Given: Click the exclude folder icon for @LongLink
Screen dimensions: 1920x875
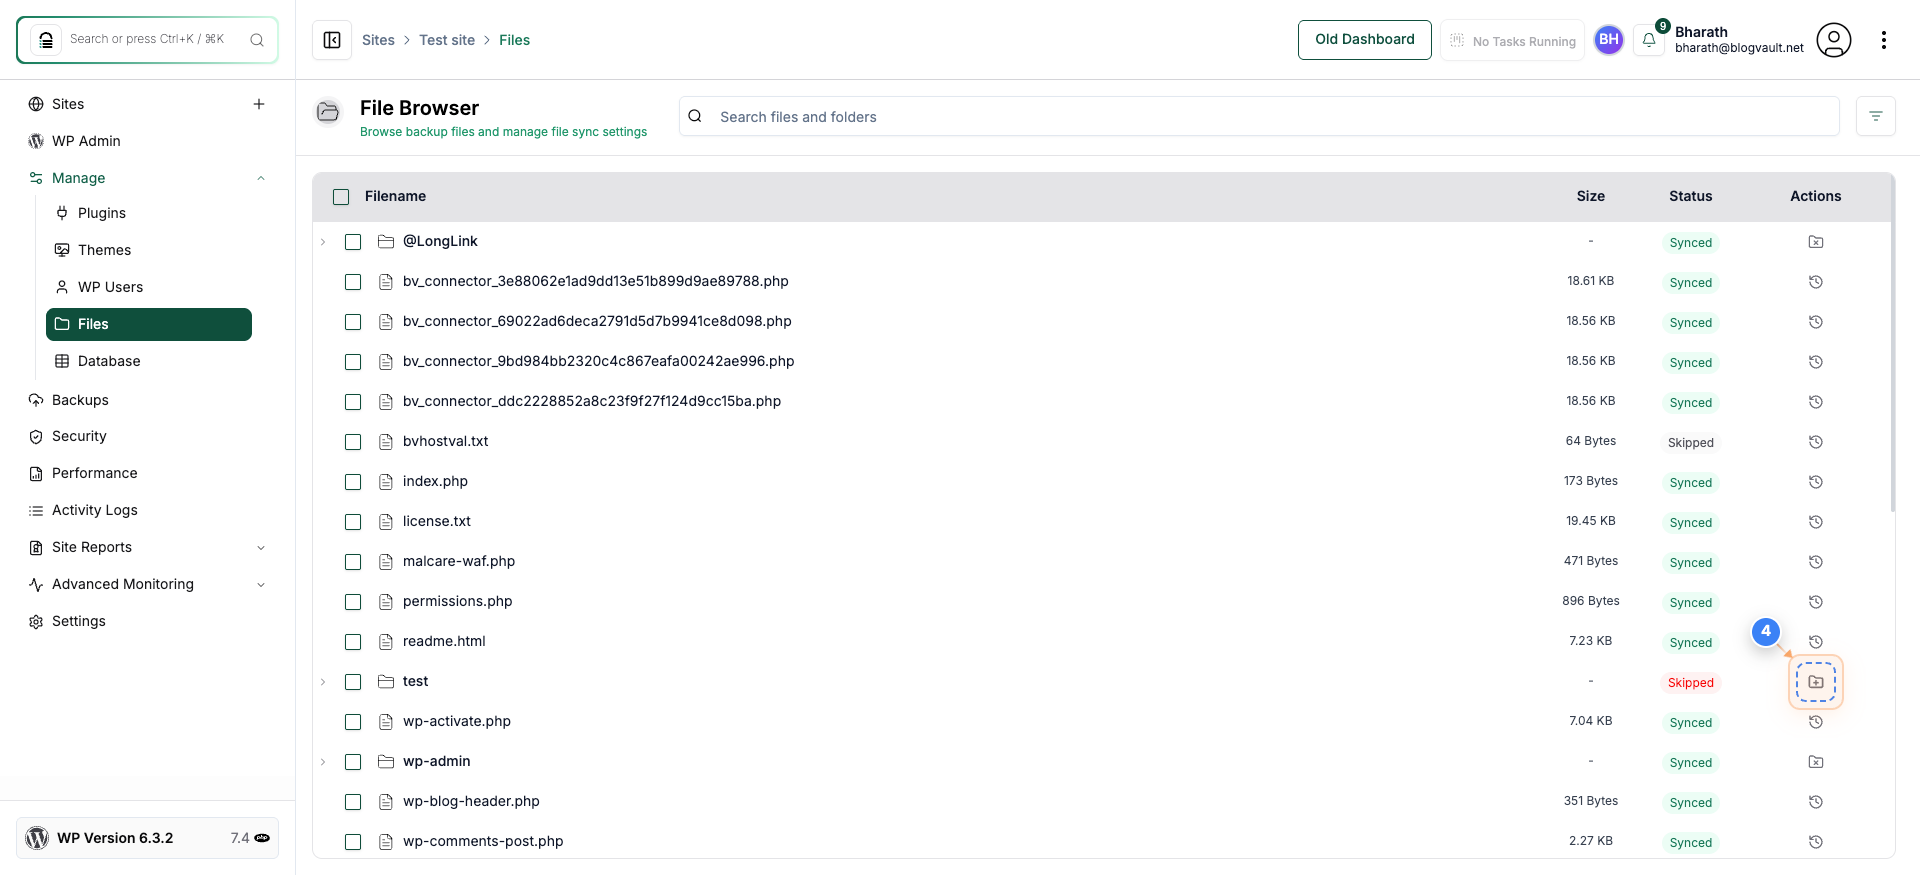Looking at the screenshot, I should tap(1816, 242).
